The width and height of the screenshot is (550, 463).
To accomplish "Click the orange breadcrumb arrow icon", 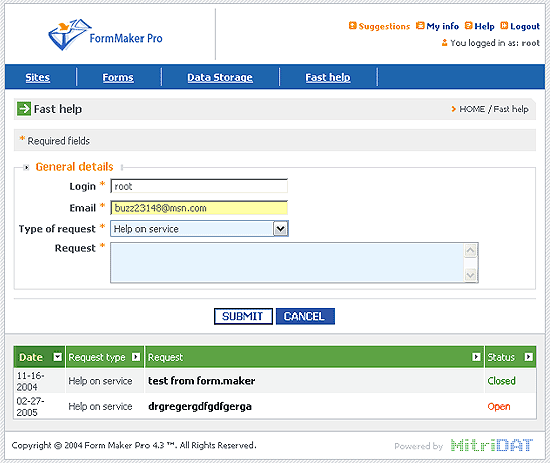I will coord(454,109).
